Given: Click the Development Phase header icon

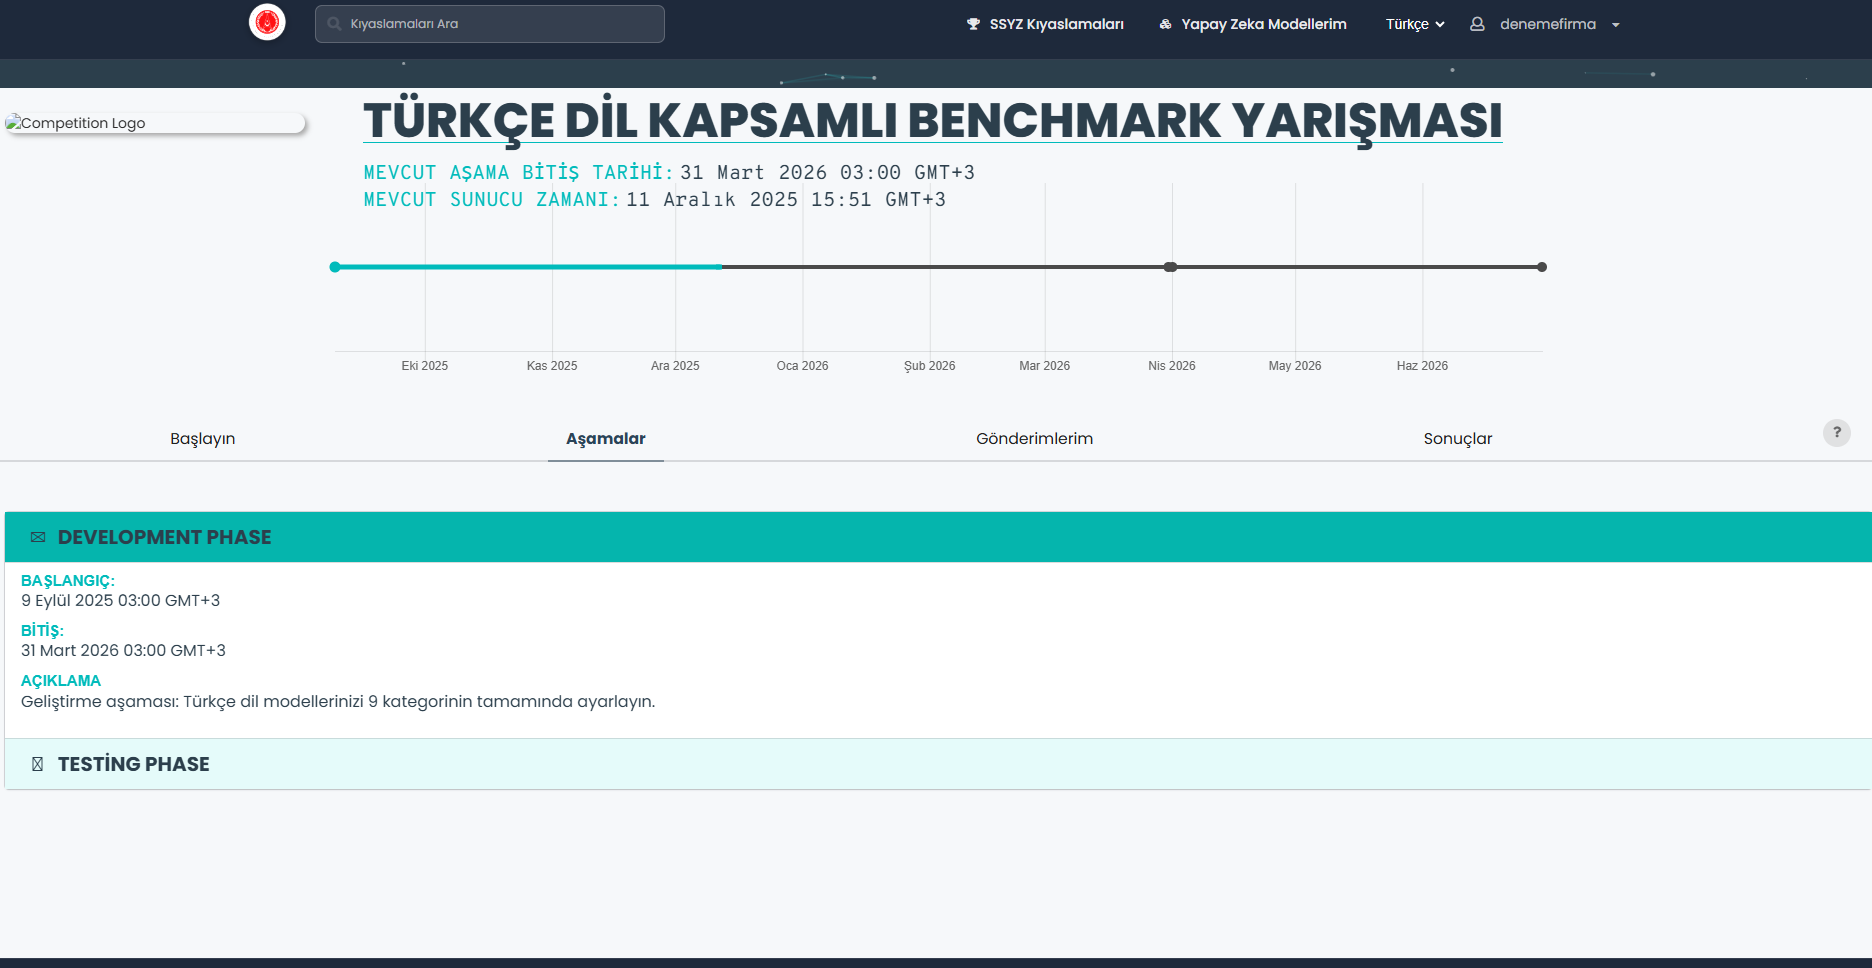Looking at the screenshot, I should pos(38,537).
